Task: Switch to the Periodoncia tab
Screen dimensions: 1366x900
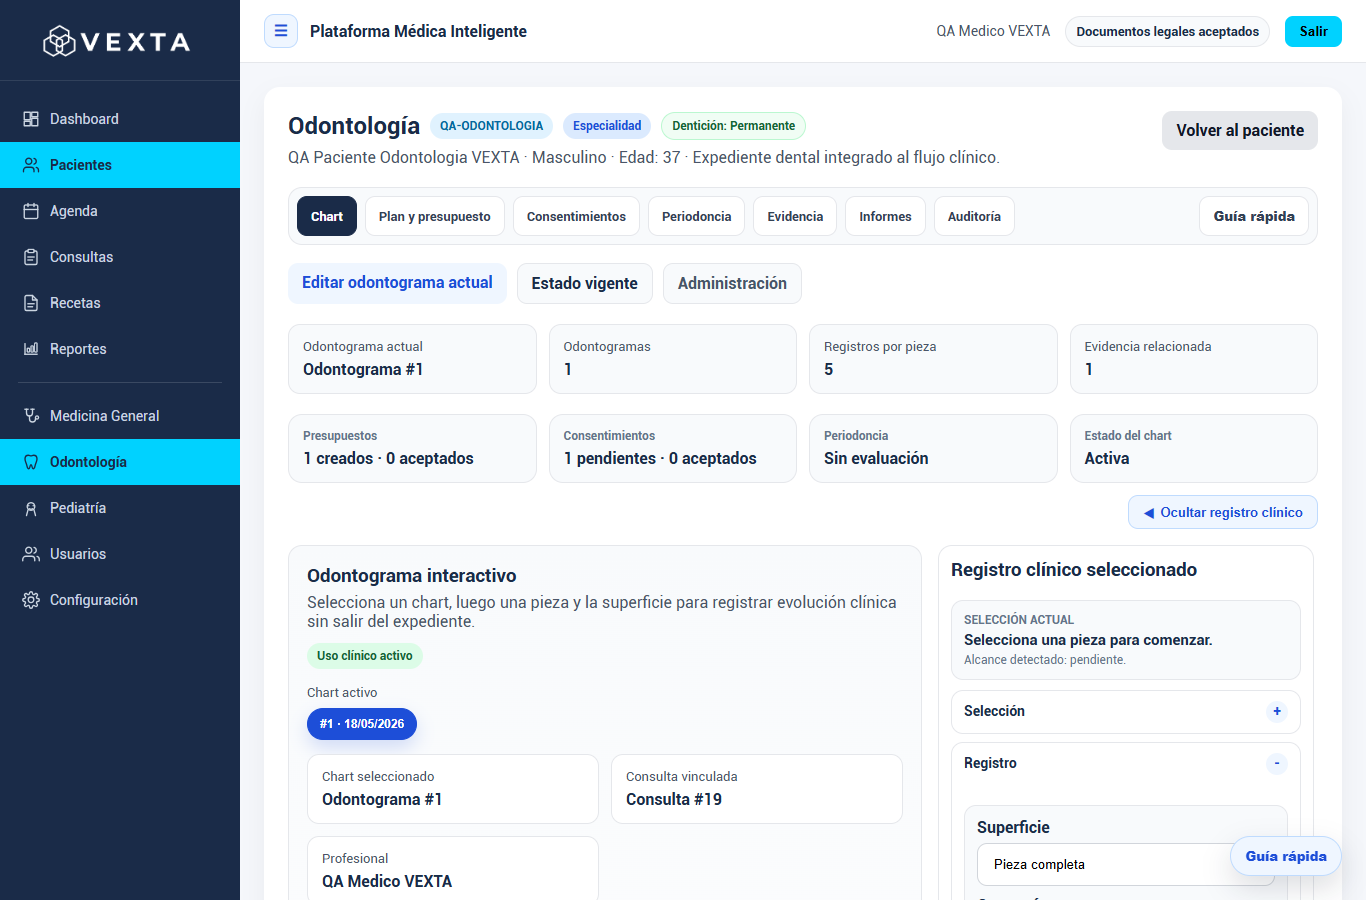Action: 696,216
